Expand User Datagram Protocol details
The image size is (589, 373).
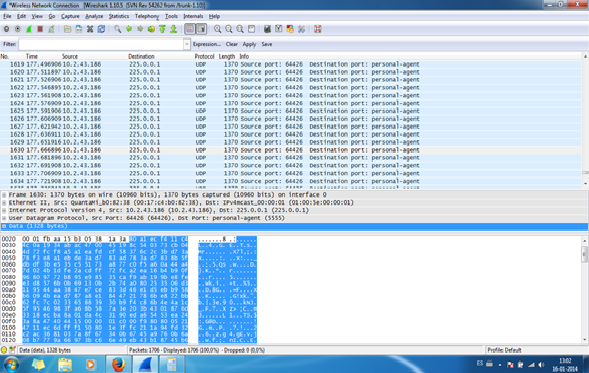click(4, 218)
